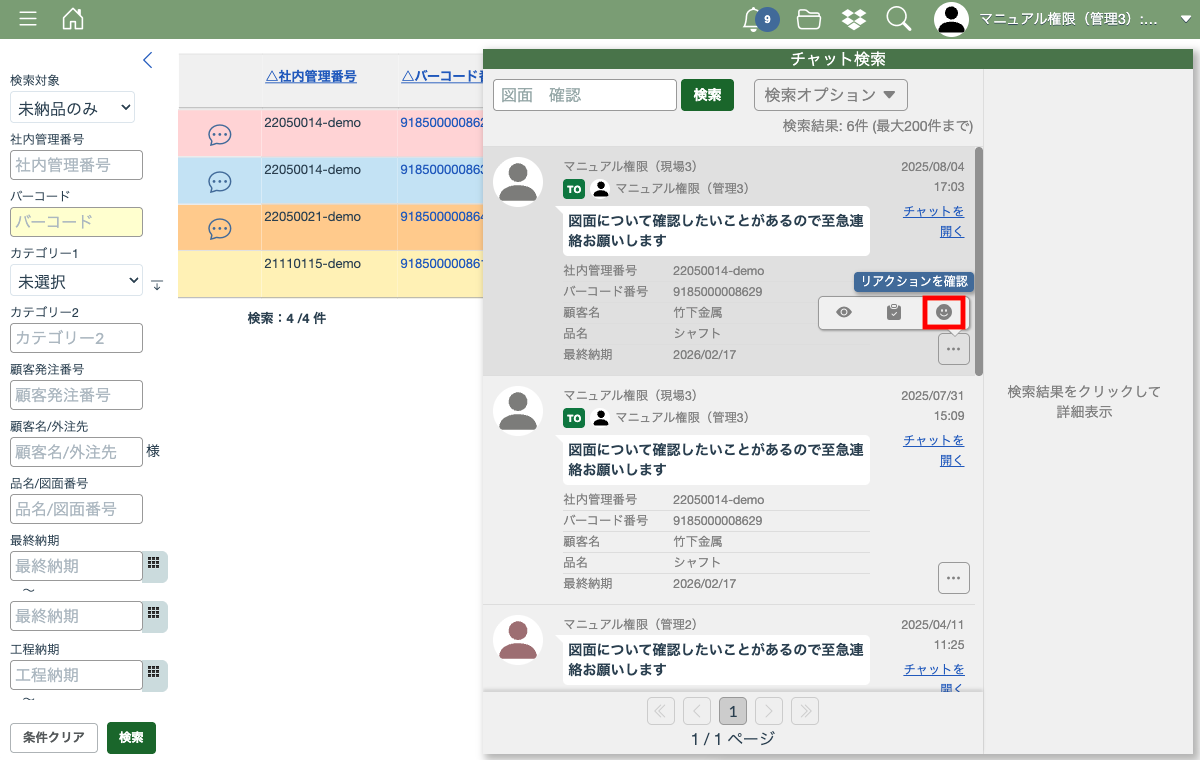Collapse the search sidebar with chevron
Image resolution: width=1200 pixels, height=760 pixels.
(x=148, y=60)
